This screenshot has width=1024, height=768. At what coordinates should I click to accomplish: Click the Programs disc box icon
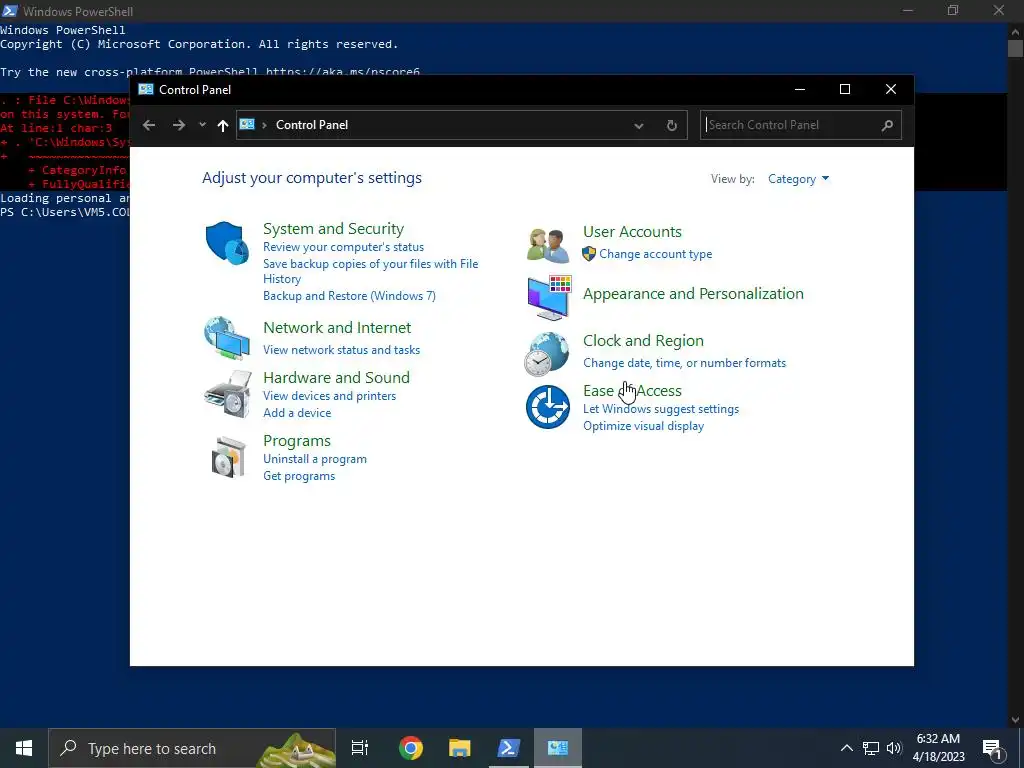click(229, 457)
